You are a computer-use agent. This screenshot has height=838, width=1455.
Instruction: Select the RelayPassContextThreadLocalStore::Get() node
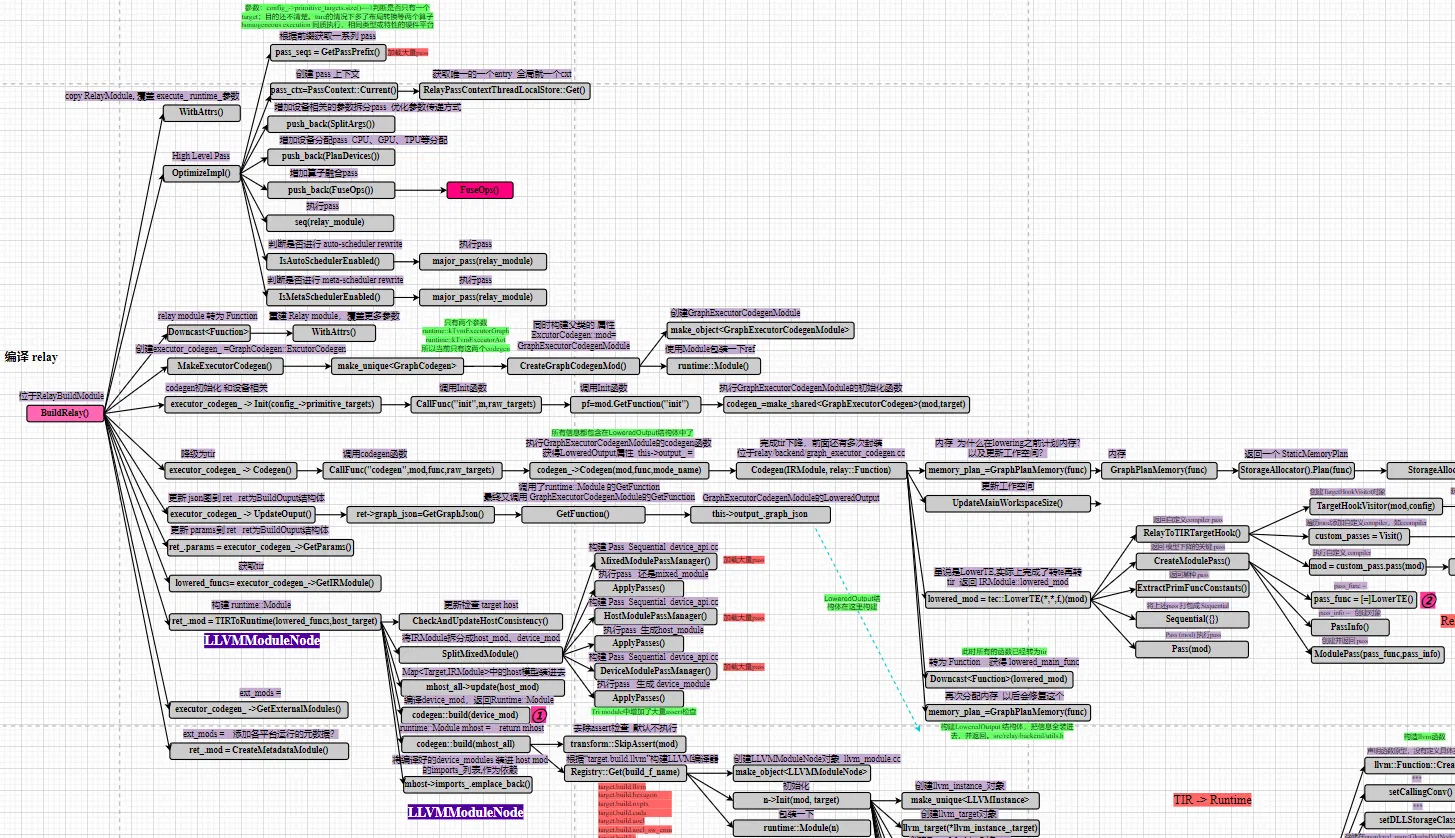[506, 91]
